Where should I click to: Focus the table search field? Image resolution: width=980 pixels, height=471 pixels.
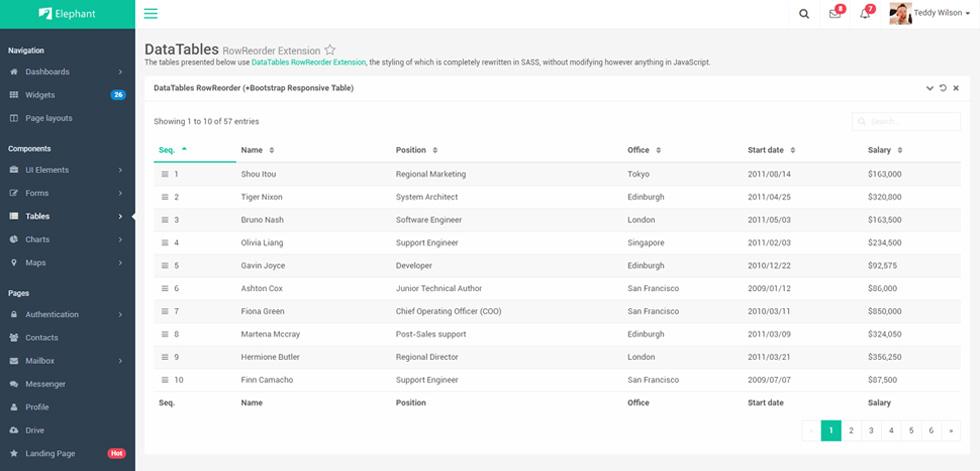[906, 121]
